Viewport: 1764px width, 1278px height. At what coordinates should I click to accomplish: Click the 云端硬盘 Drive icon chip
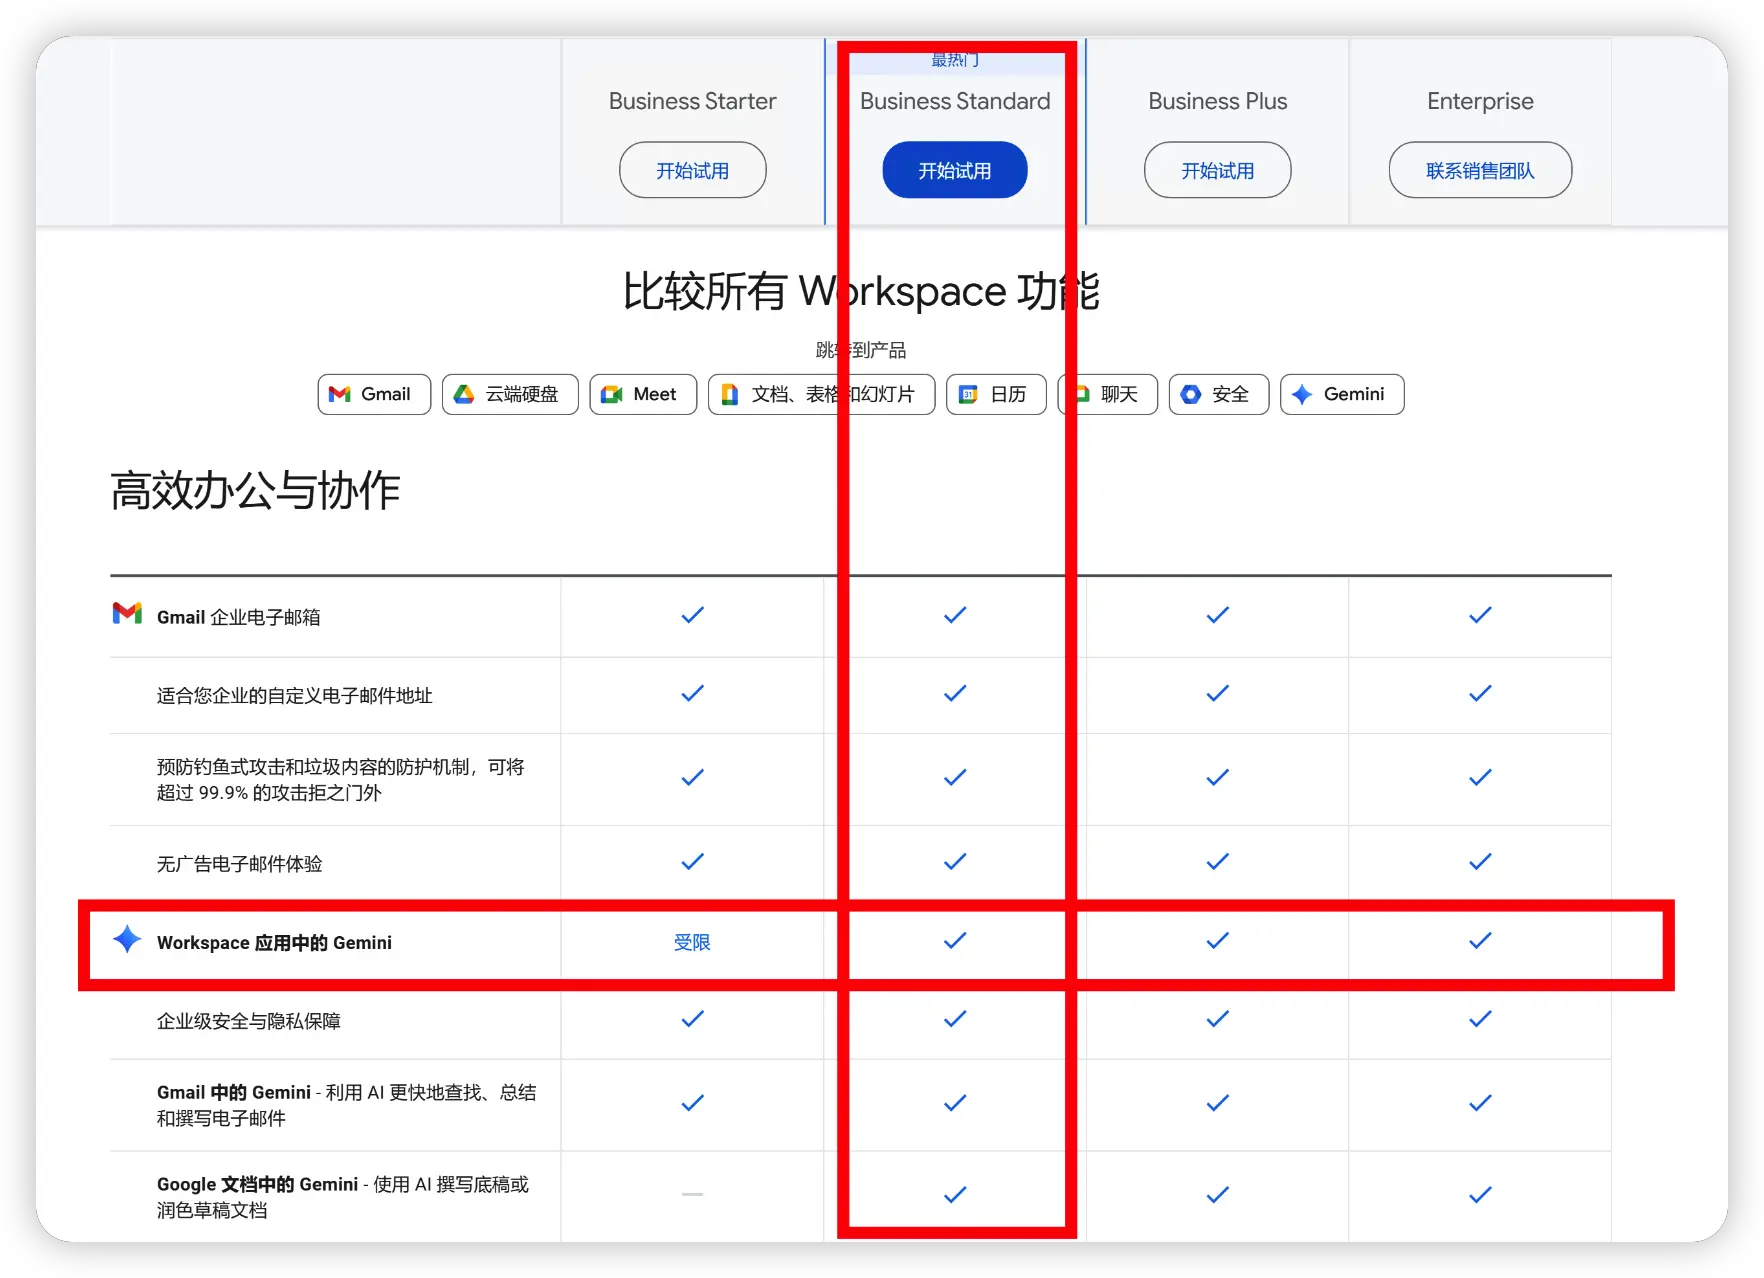(x=464, y=394)
